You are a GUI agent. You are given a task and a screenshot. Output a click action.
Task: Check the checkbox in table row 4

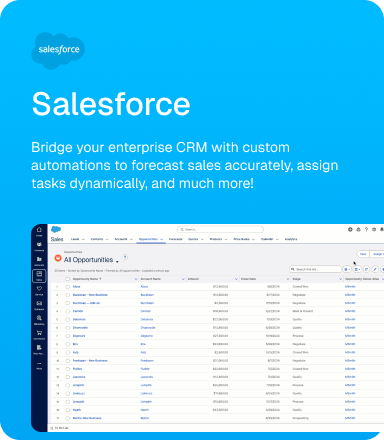[67, 311]
